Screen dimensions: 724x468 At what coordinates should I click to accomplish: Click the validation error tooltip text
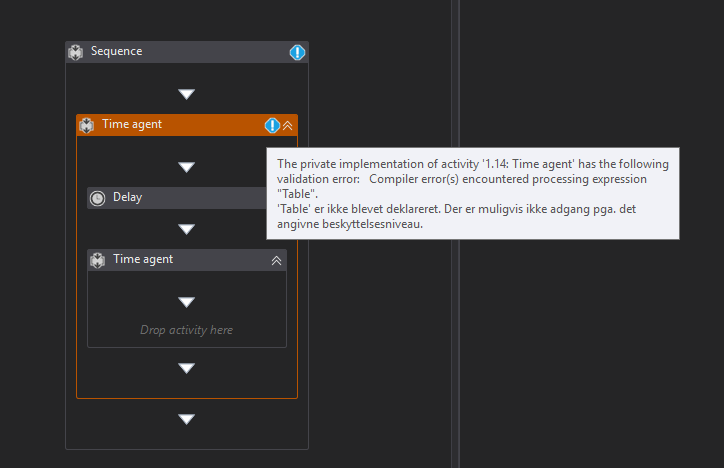[472, 194]
